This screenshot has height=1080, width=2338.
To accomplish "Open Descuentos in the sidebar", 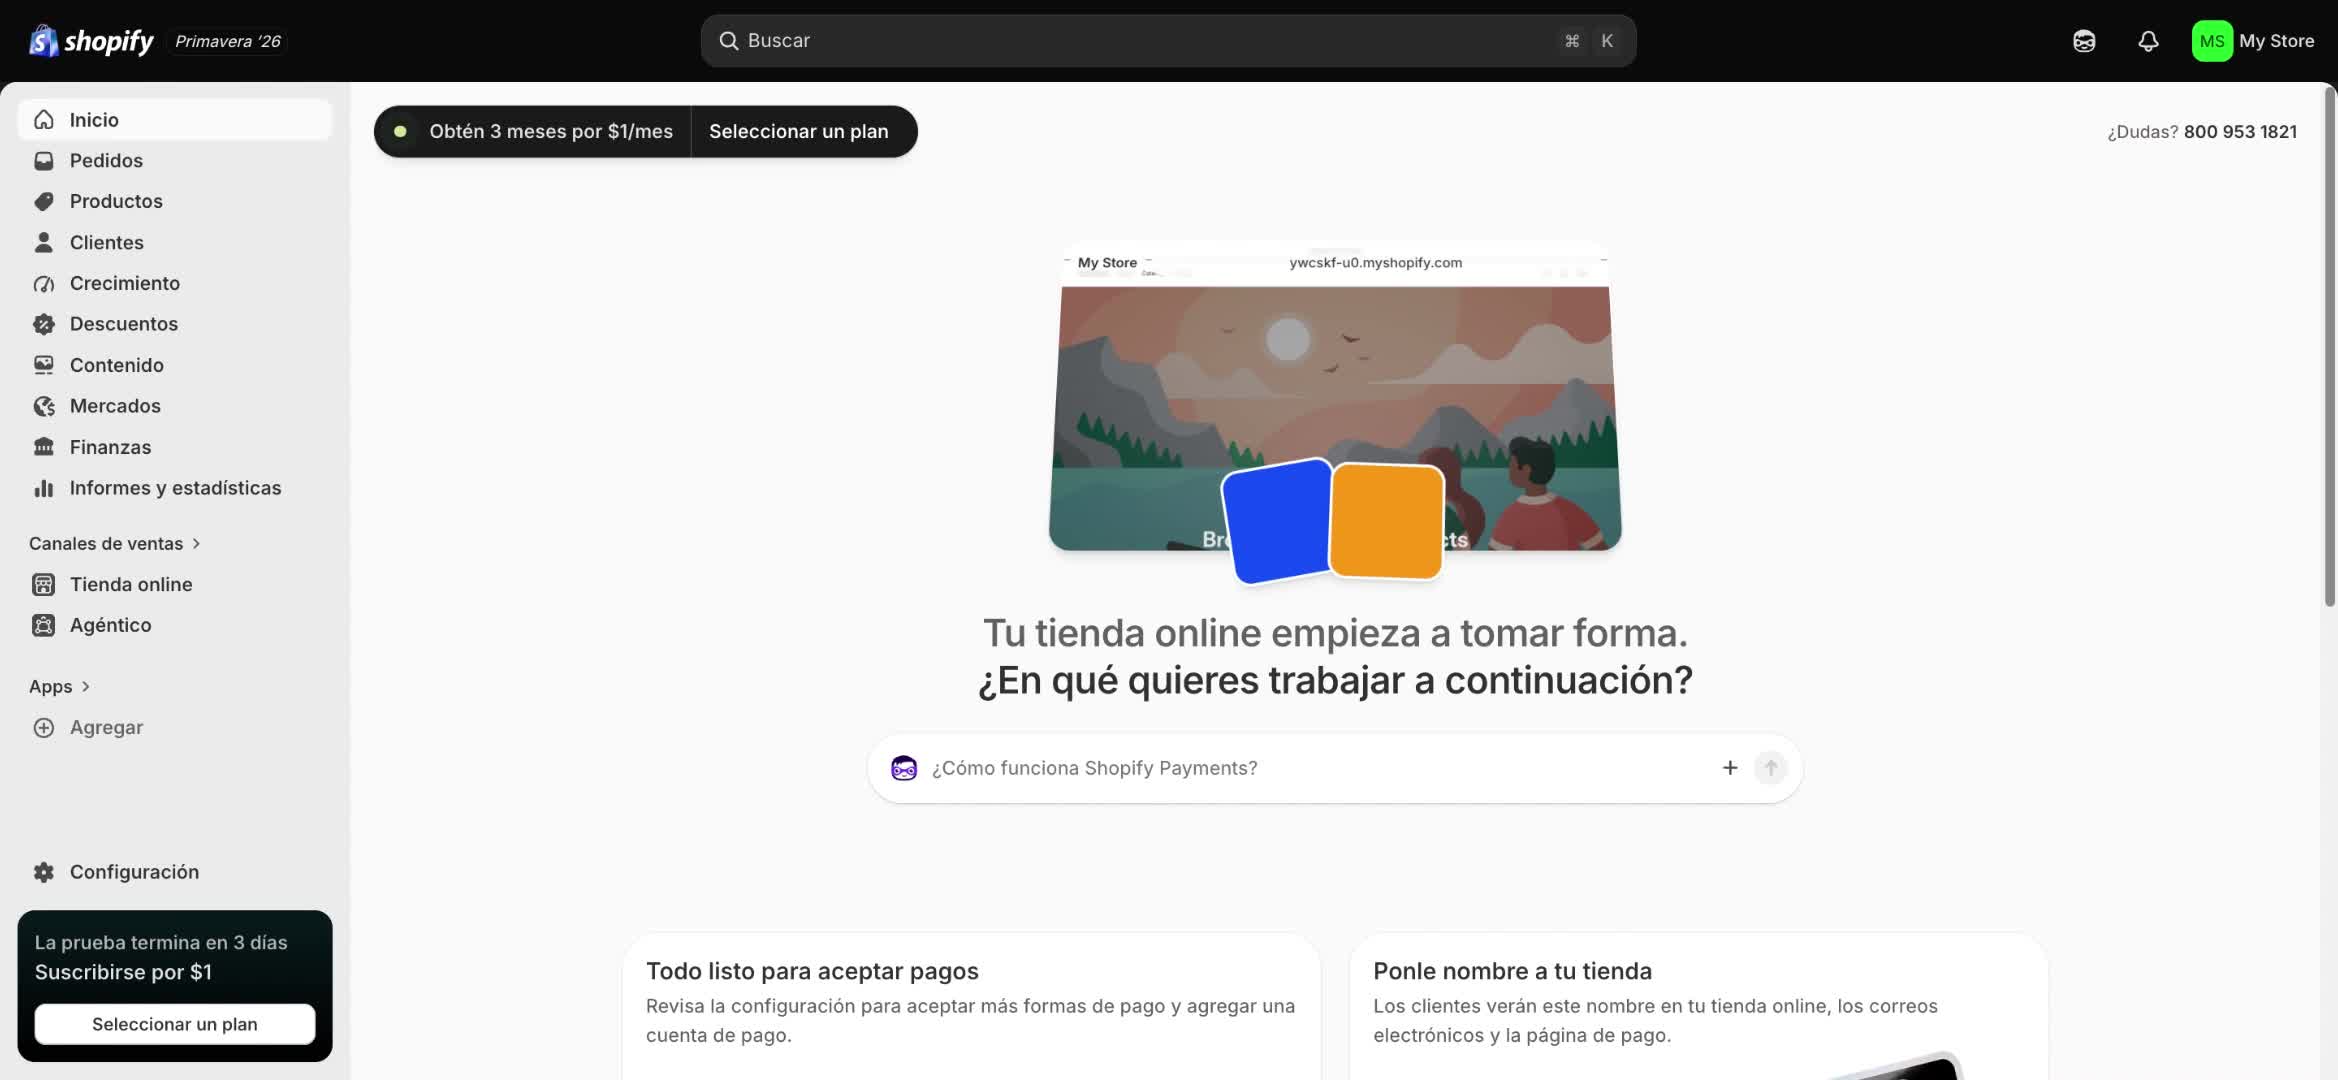I will point(175,324).
